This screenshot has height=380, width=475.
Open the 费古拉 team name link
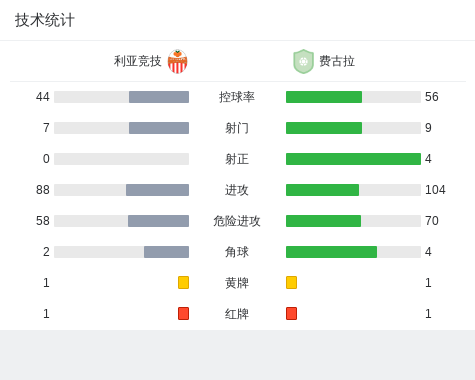tap(337, 61)
